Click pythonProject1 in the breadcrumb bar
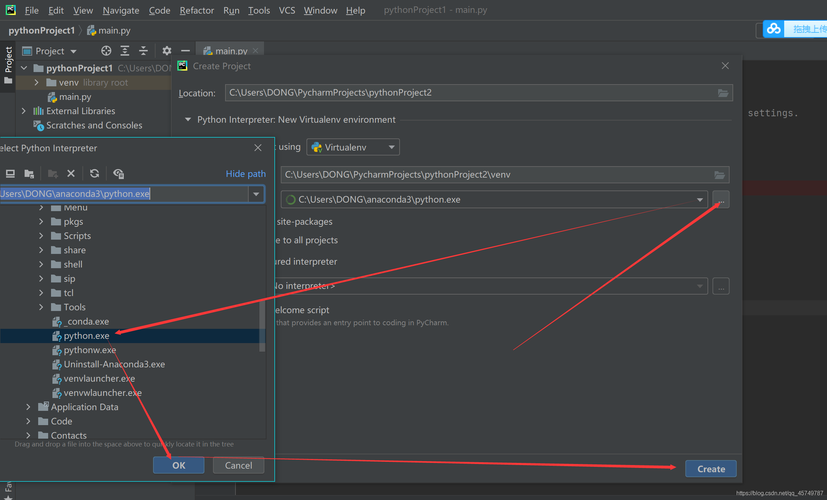Screen dimensions: 827x500 [x=42, y=31]
